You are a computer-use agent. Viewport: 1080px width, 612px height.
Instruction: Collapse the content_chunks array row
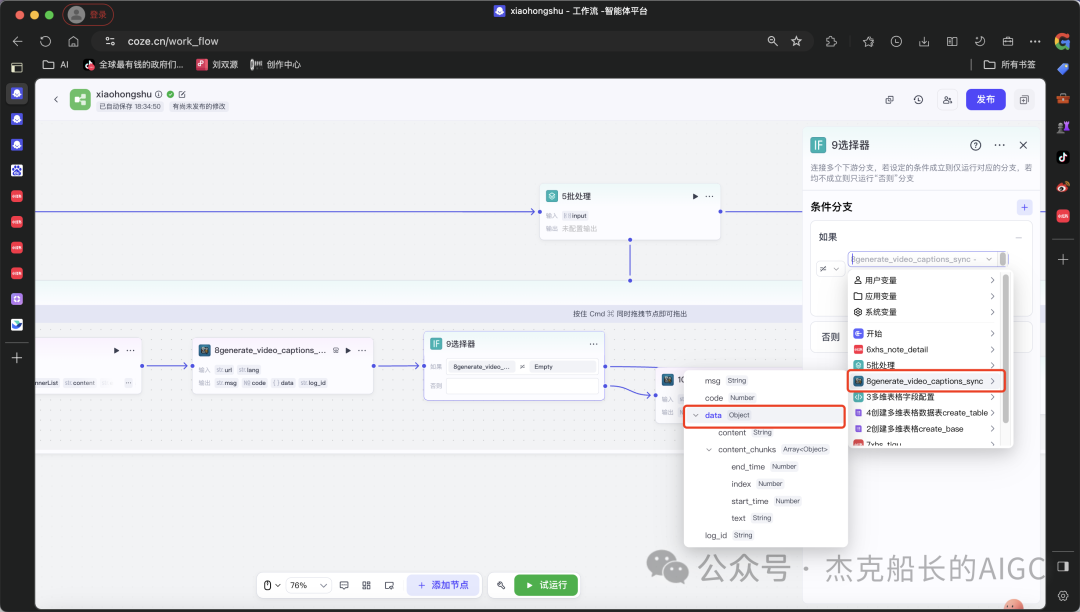click(x=709, y=450)
